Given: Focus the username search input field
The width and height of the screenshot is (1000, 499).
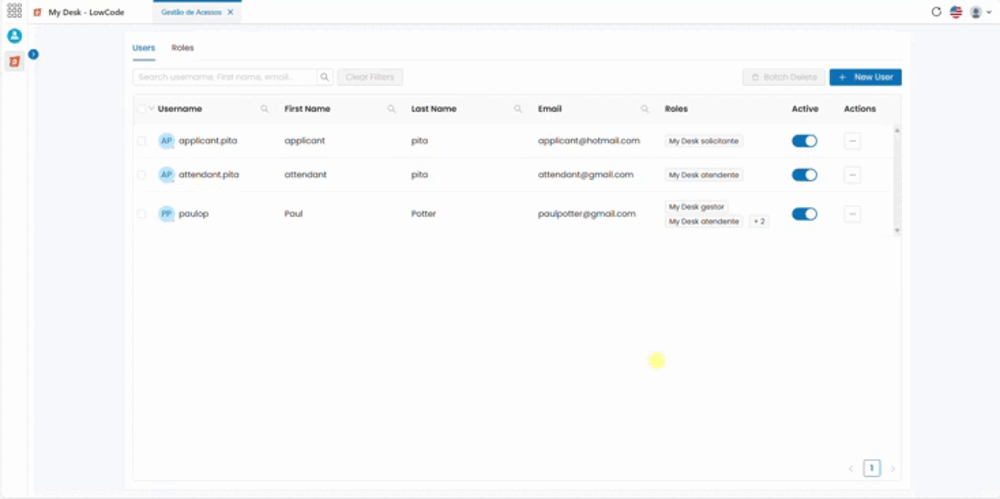Looking at the screenshot, I should pos(224,77).
